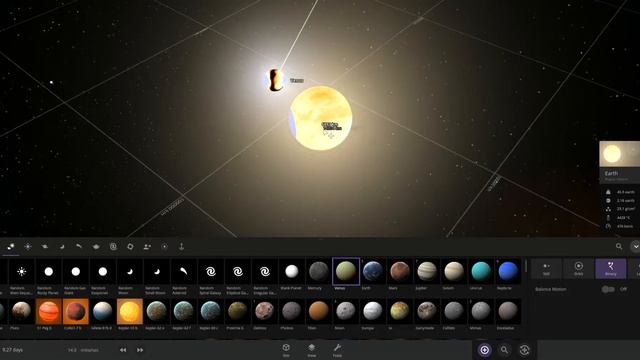Speed up simulation with fast-forward arrows
Screen dimensions: 640x360
pyautogui.click(x=140, y=350)
